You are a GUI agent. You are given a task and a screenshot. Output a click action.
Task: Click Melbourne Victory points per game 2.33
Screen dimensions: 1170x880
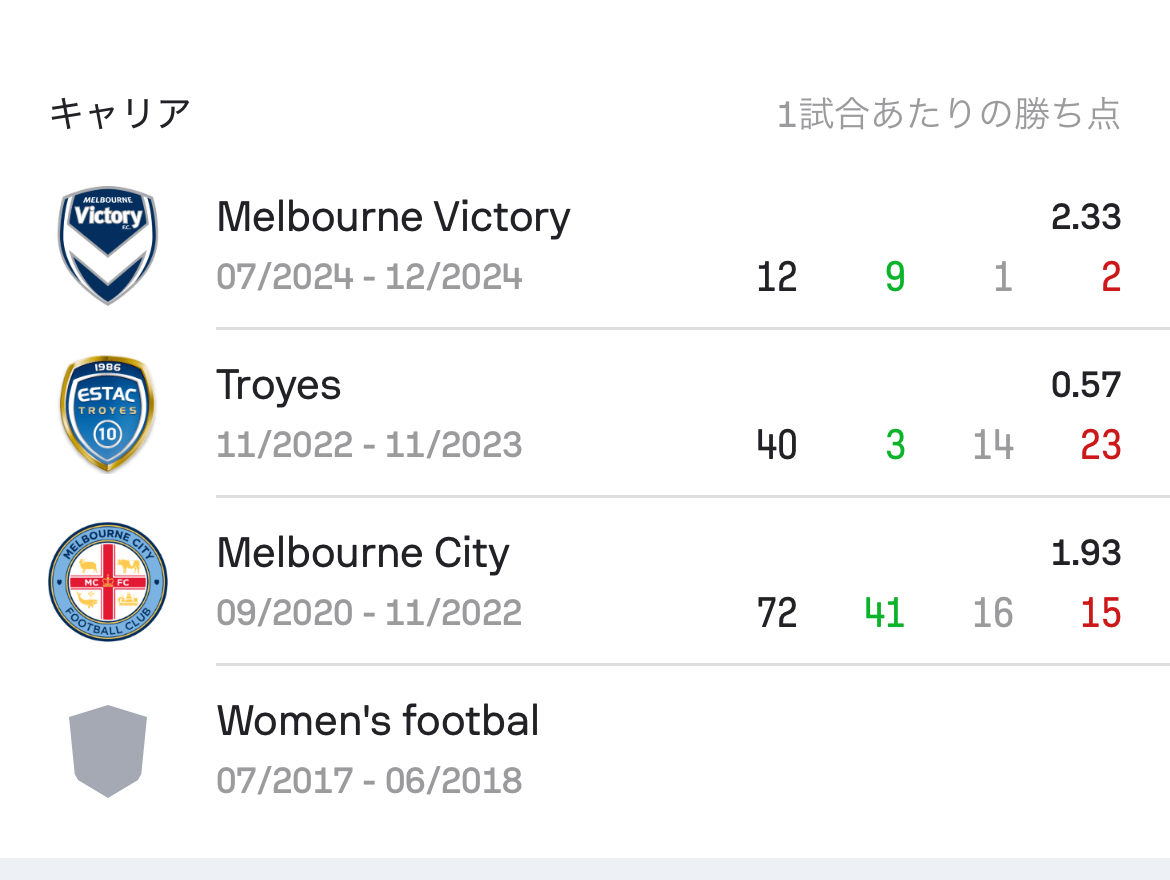1086,217
